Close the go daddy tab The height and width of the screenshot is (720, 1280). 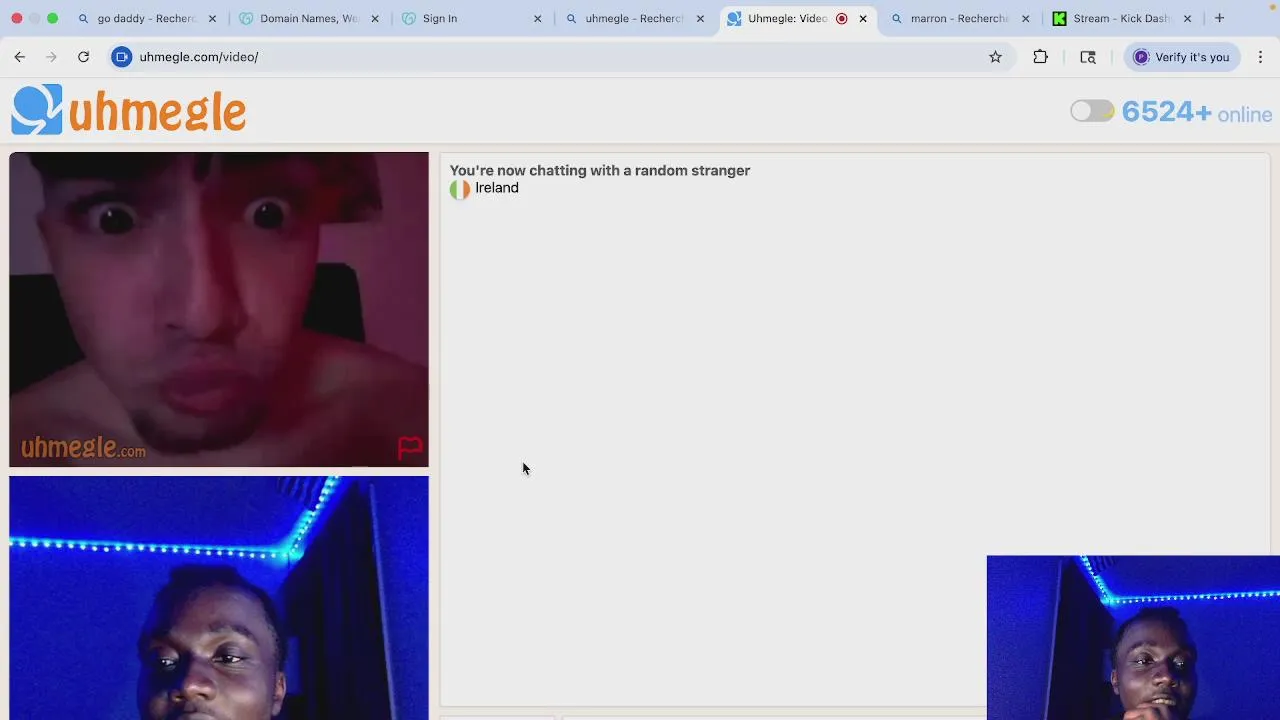point(212,18)
